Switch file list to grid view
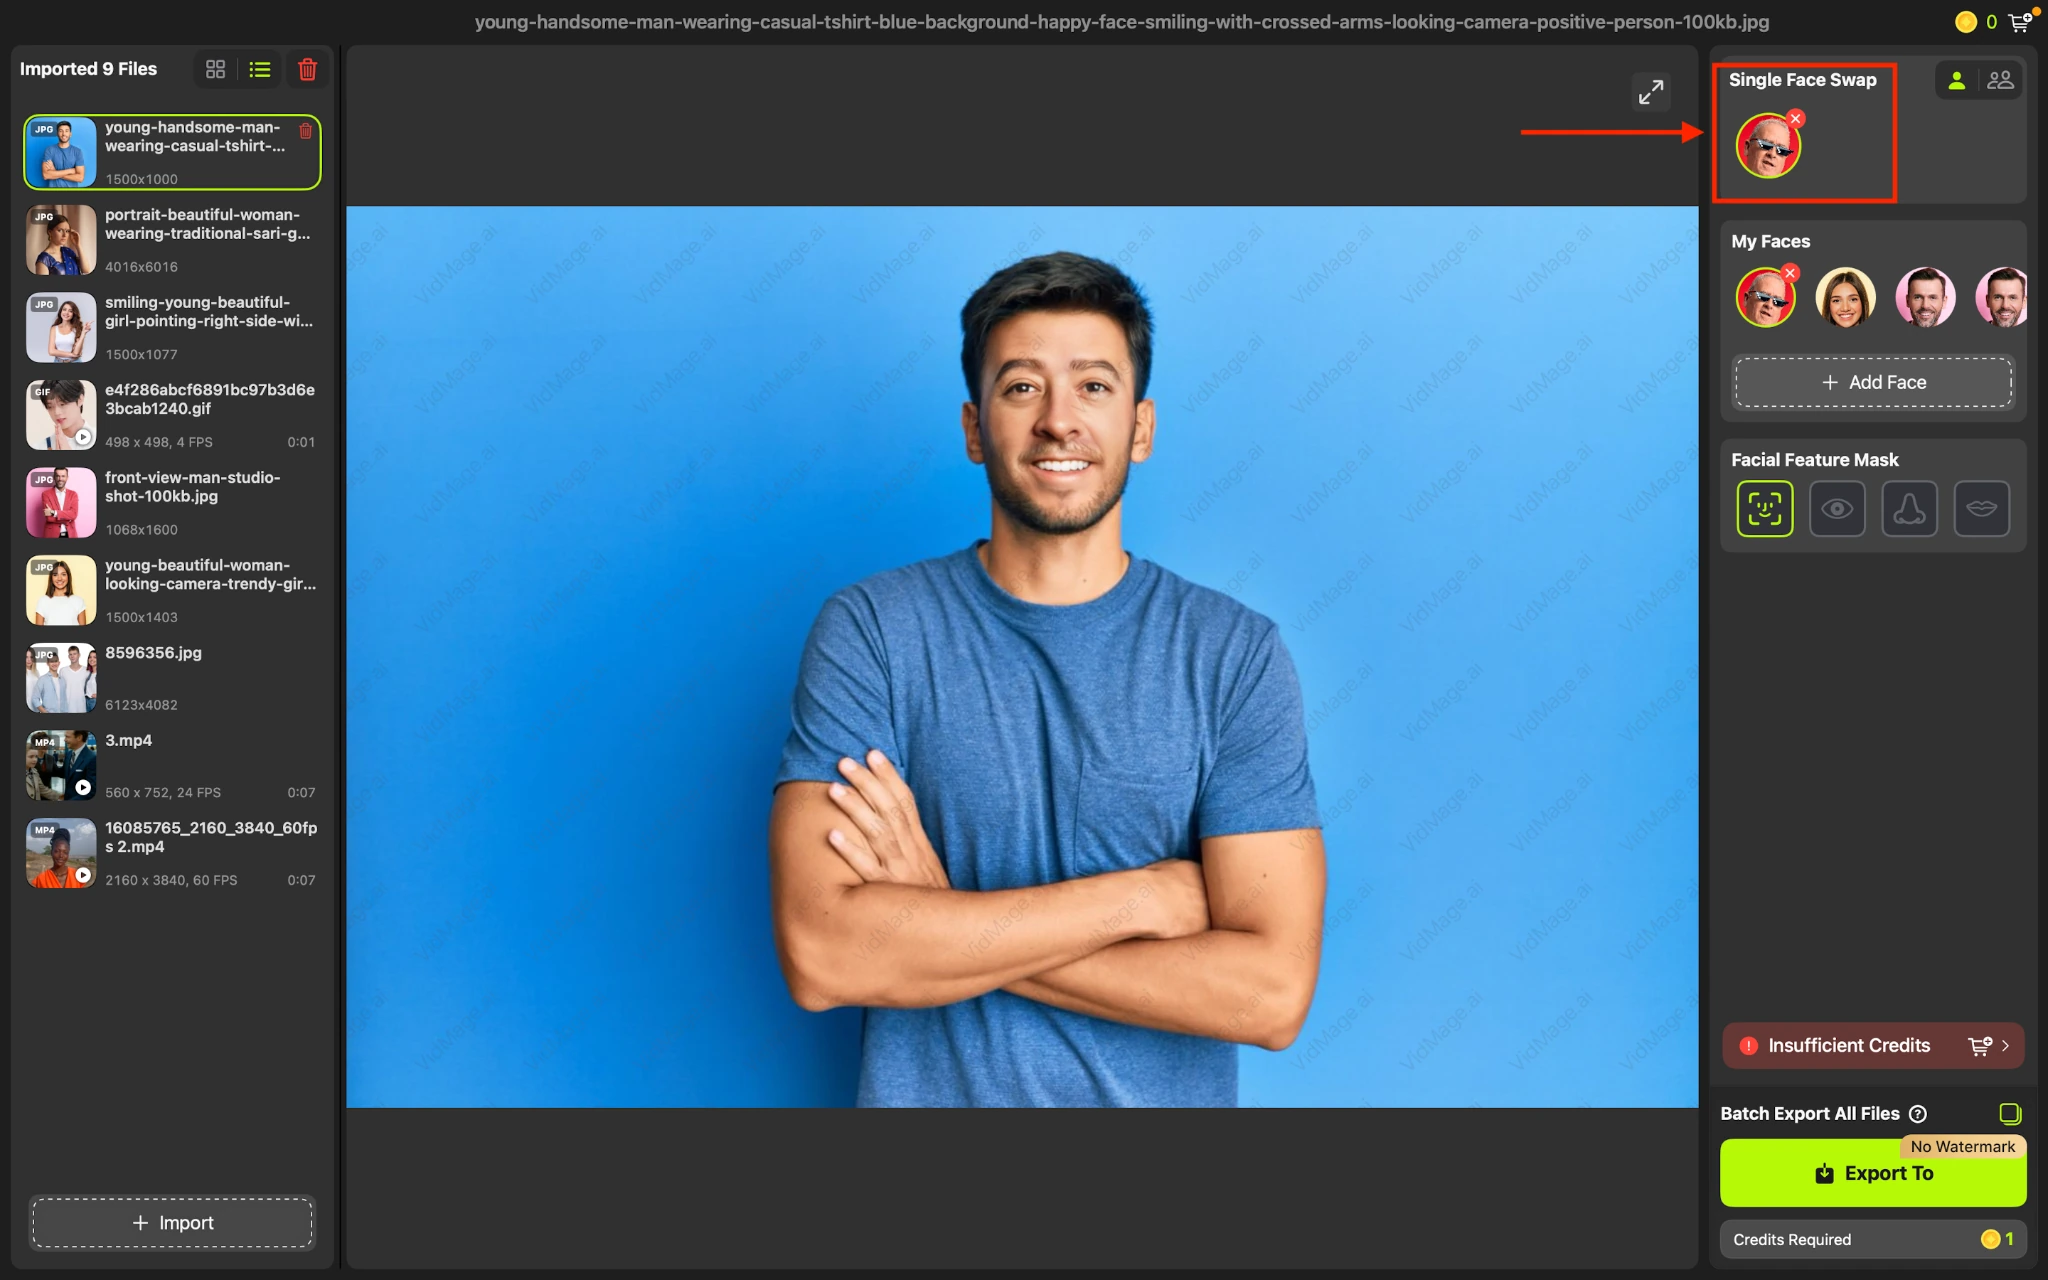 [215, 69]
